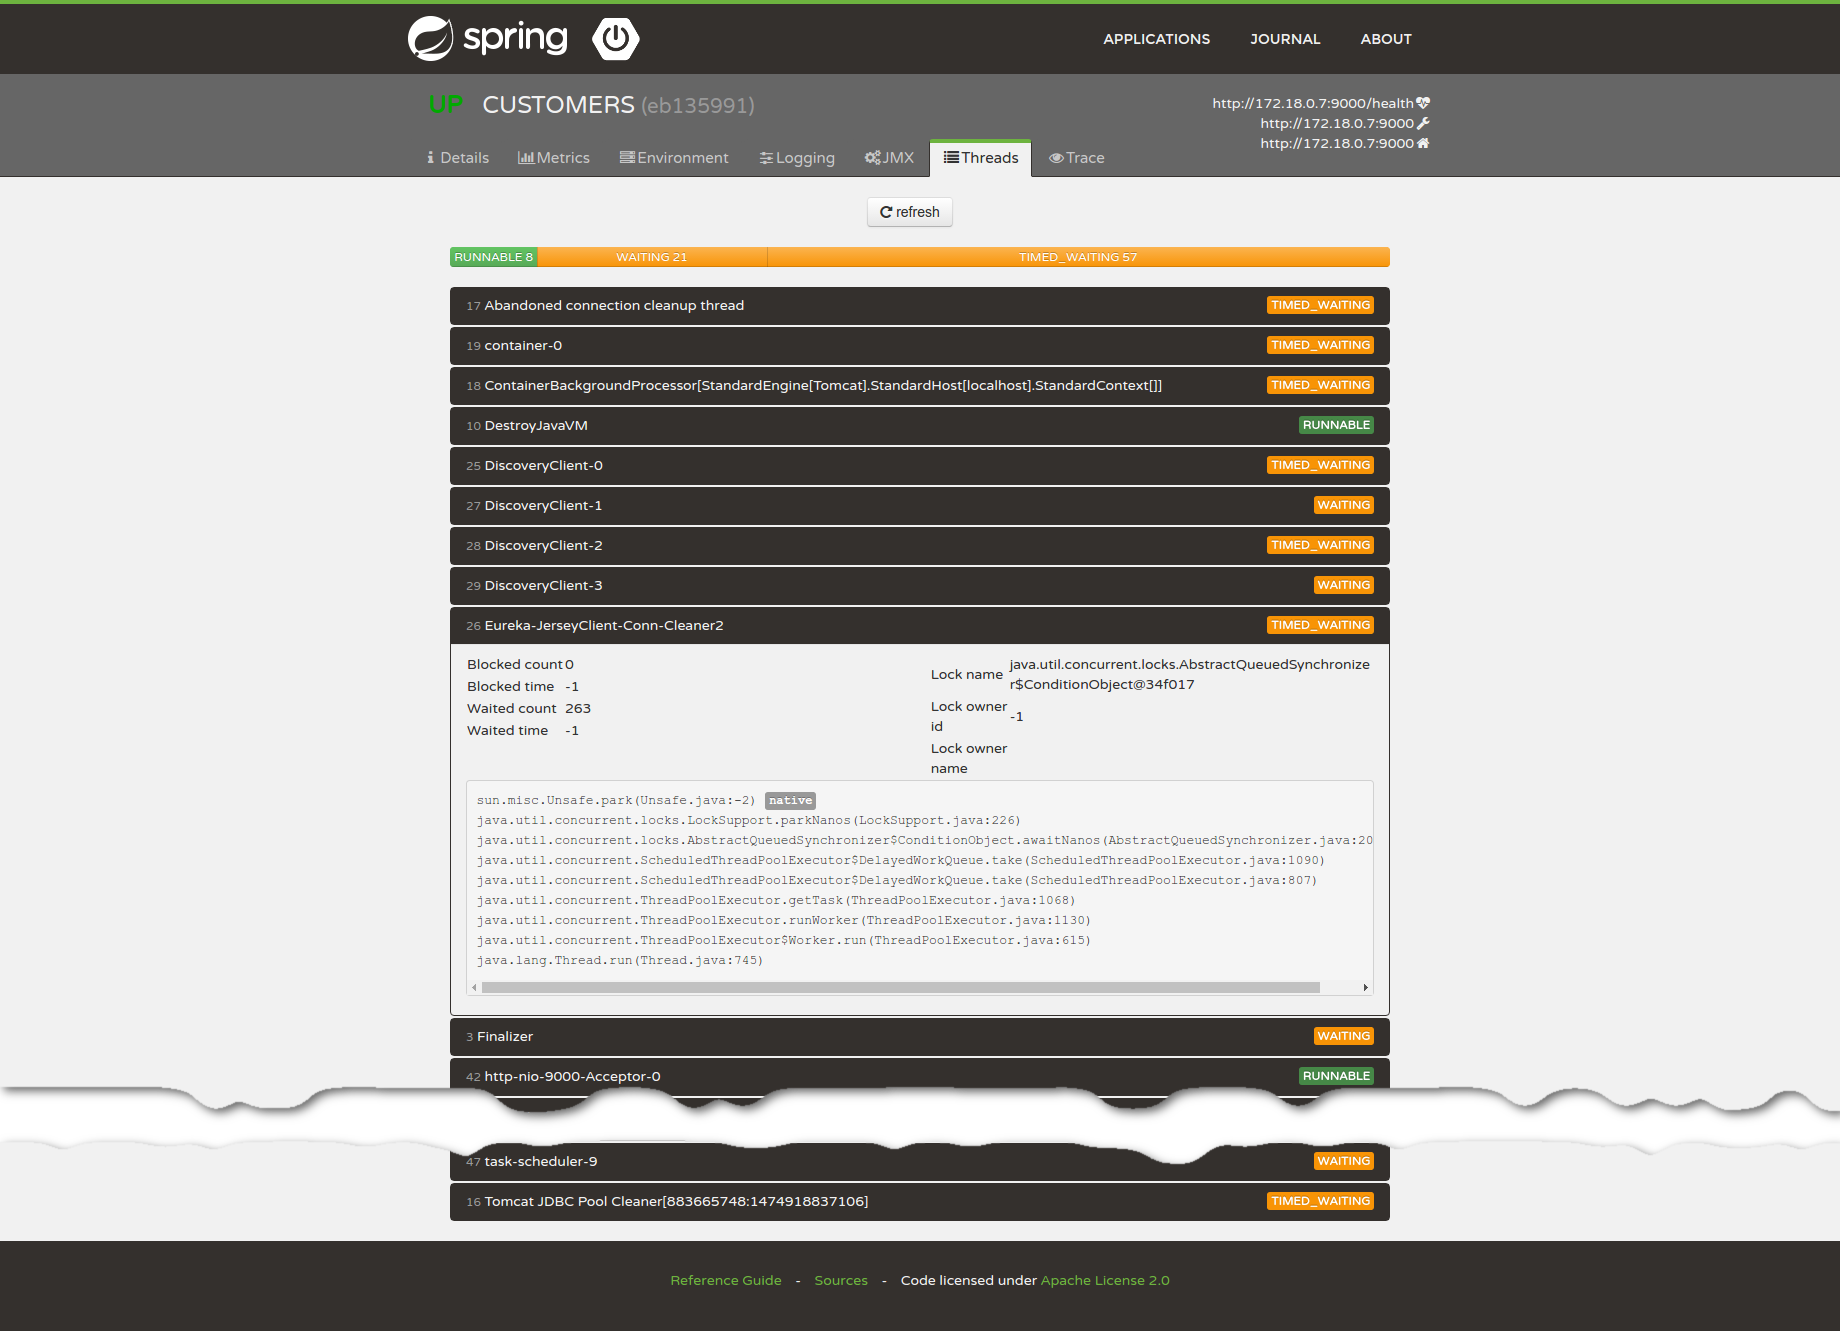Click the stack trace horizontal scrollbar right arrow
Viewport: 1840px width, 1331px height.
(x=1365, y=987)
